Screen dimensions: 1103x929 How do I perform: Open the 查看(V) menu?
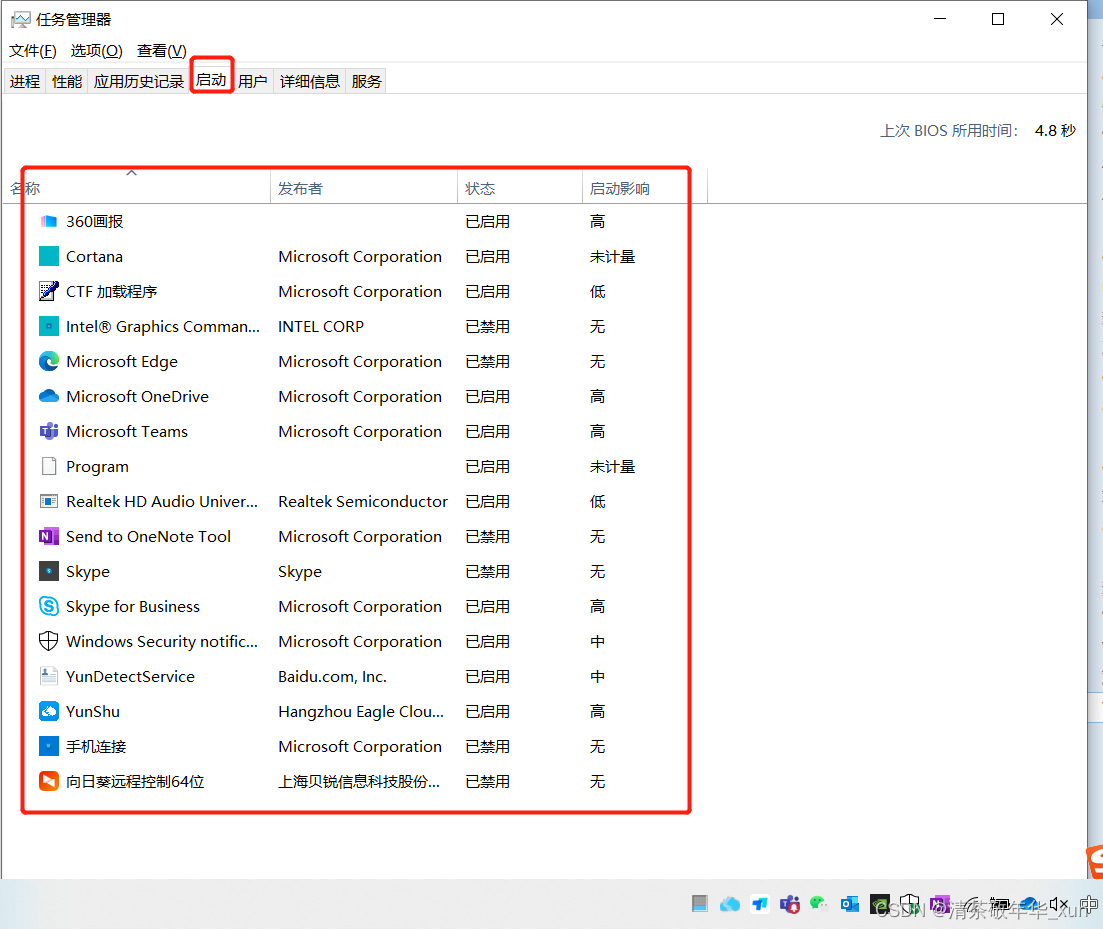tap(161, 51)
